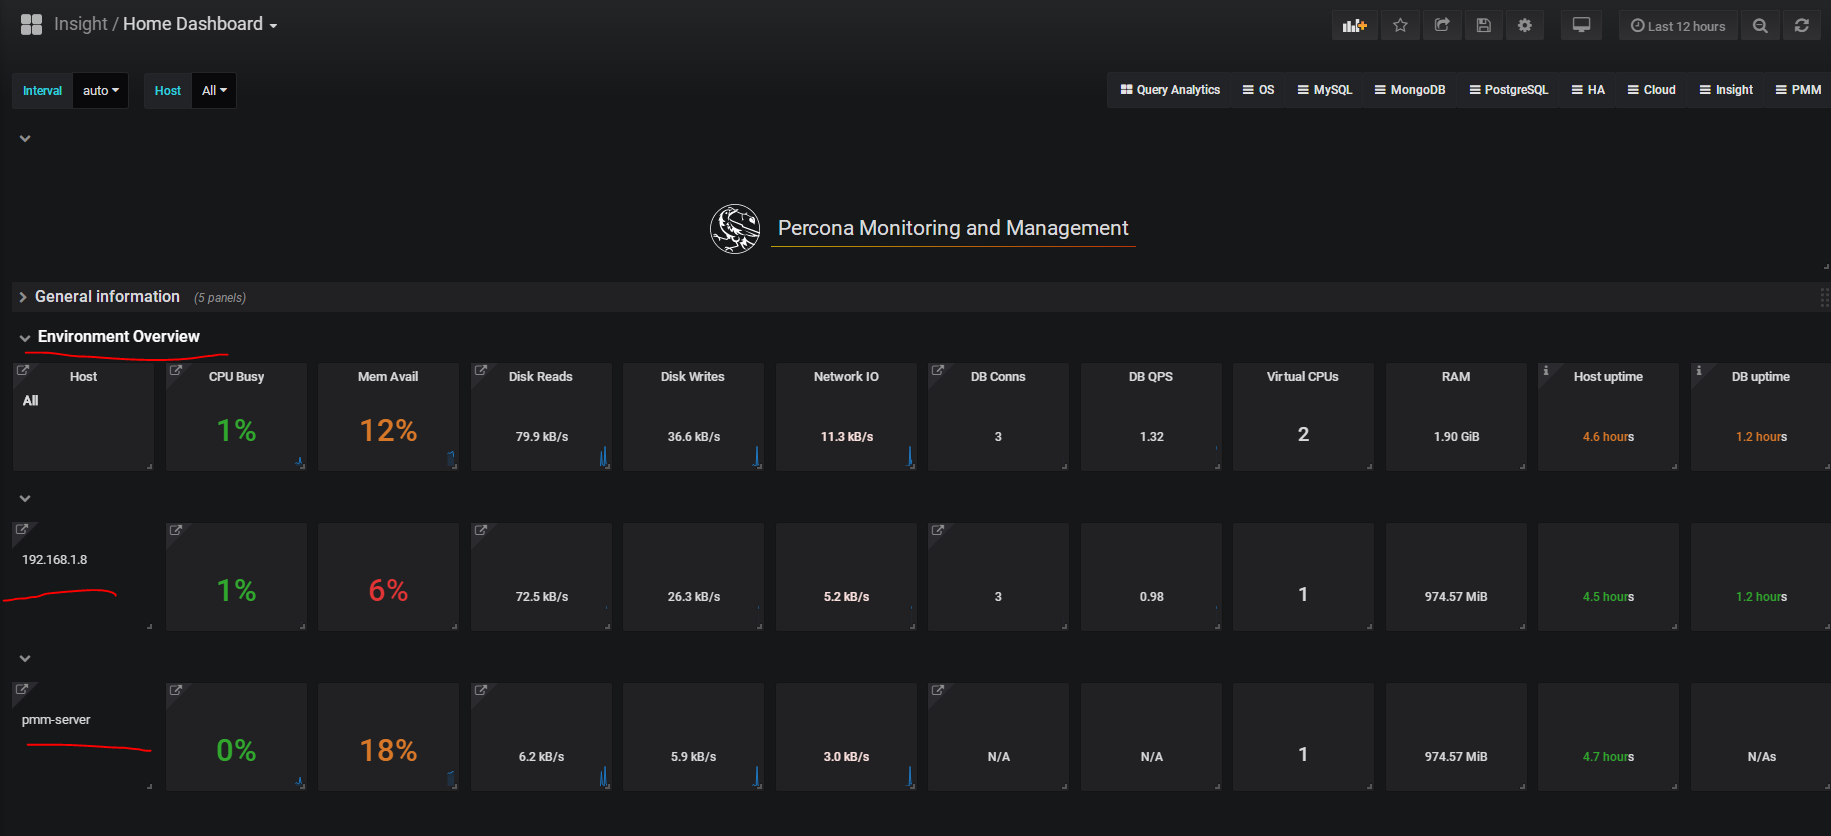Open external link icon on Disk Reads panel
Image resolution: width=1831 pixels, height=836 pixels.
tap(480, 370)
